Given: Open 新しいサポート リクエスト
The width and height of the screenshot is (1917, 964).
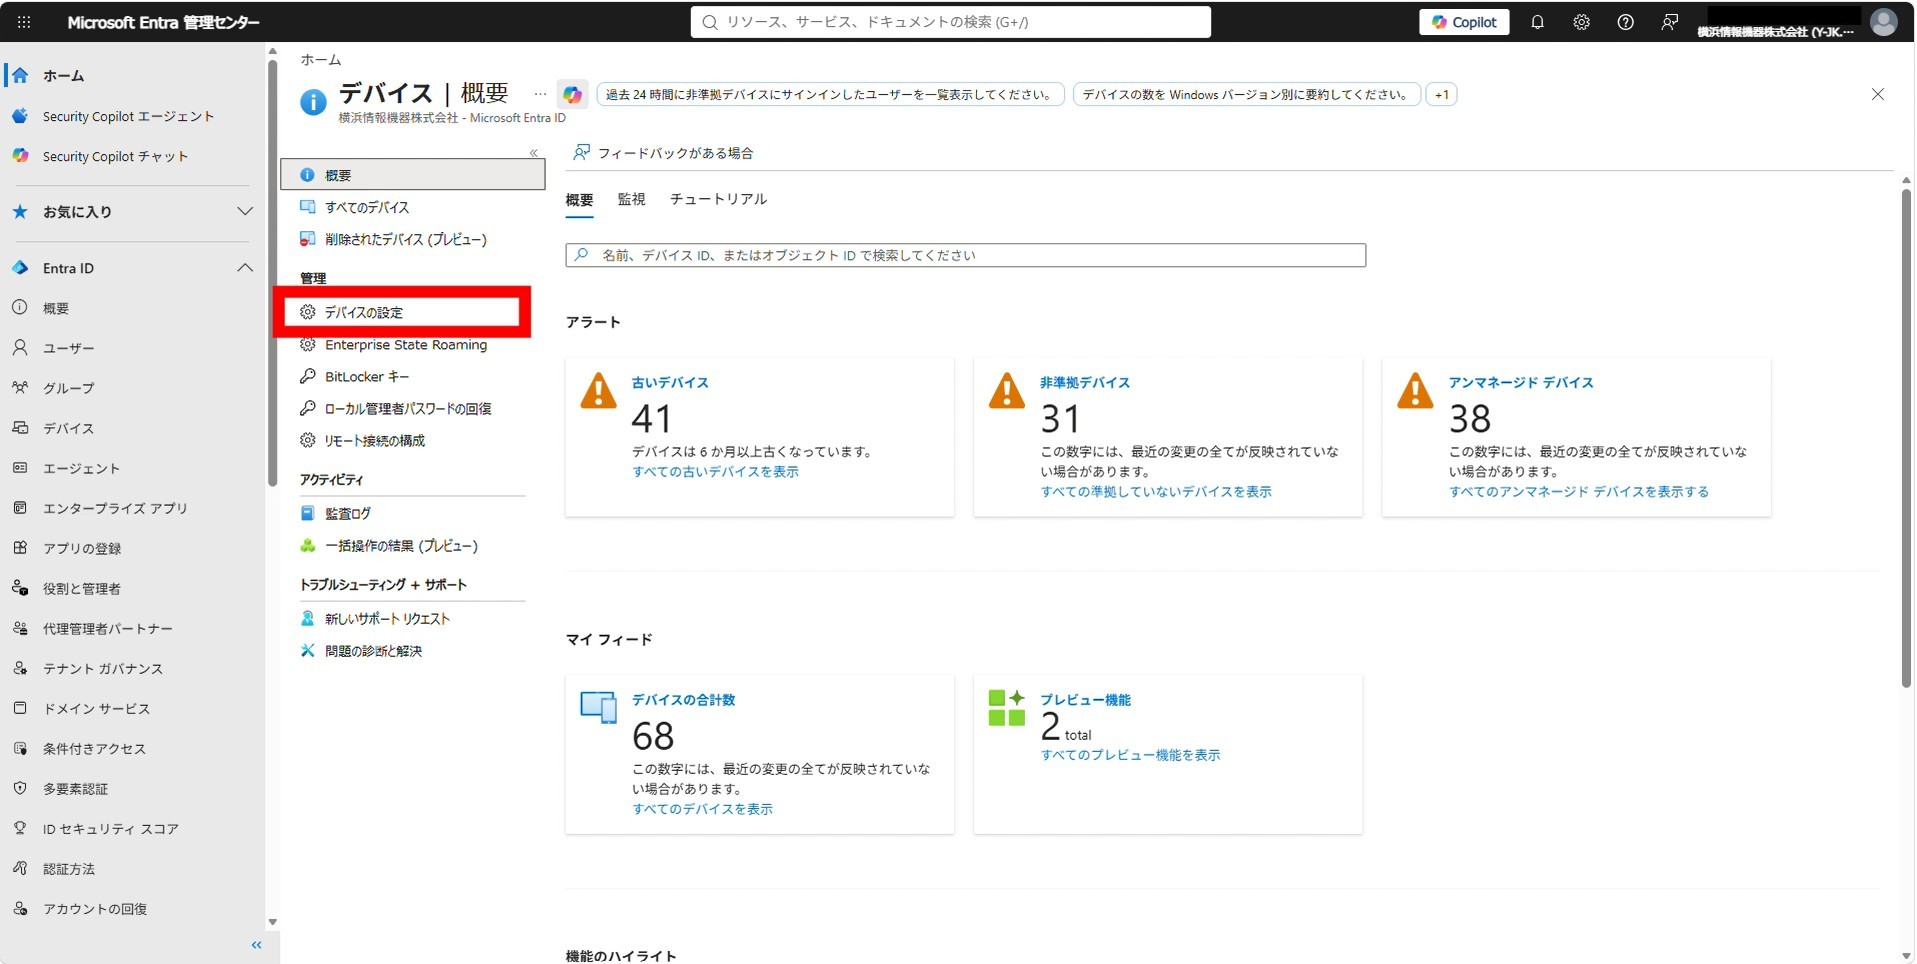Looking at the screenshot, I should (387, 619).
